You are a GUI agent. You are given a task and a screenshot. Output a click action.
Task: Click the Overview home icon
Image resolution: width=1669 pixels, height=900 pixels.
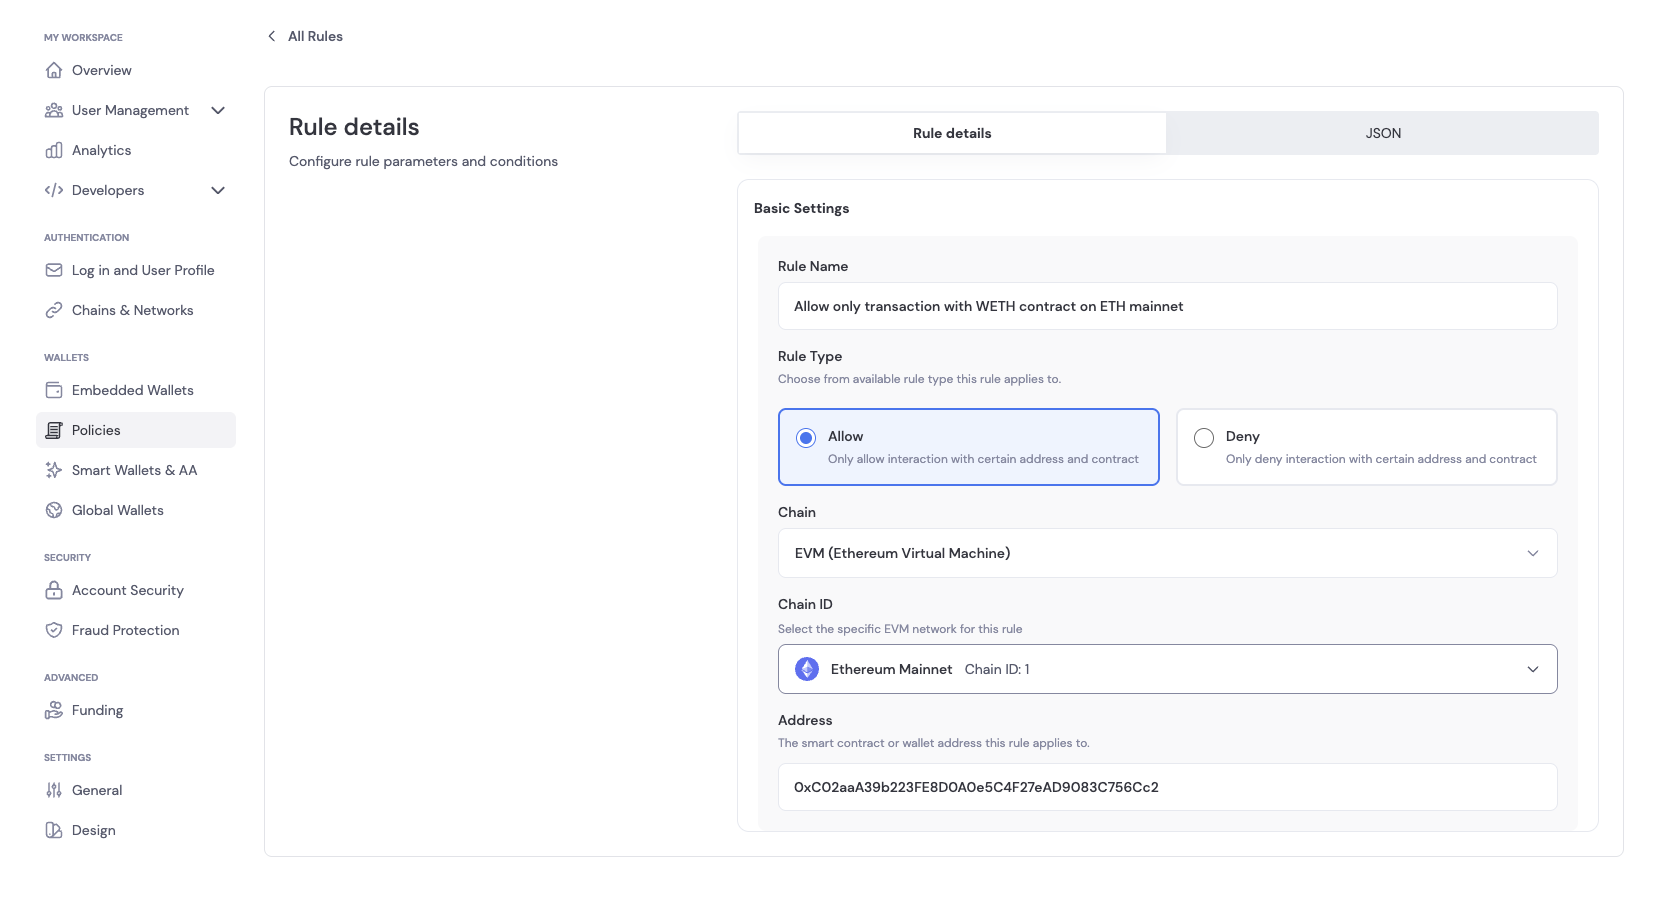54,70
